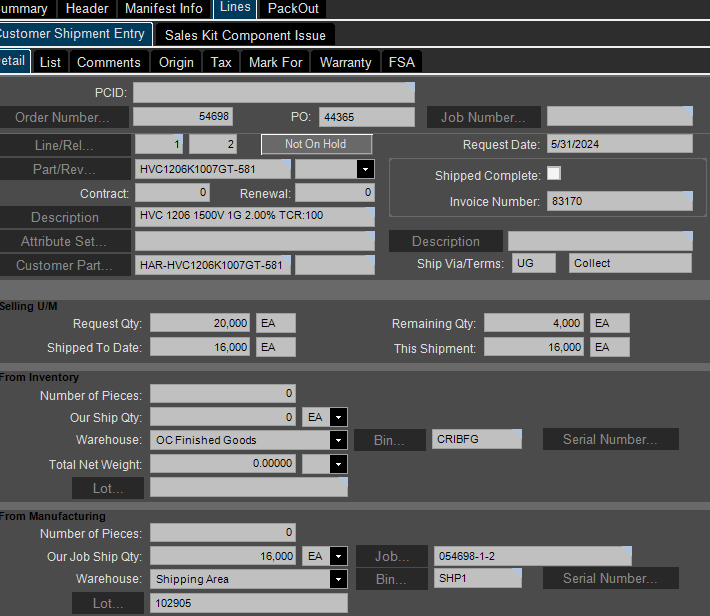
Task: Open Sales Kit Component Issue tab
Action: 245,35
